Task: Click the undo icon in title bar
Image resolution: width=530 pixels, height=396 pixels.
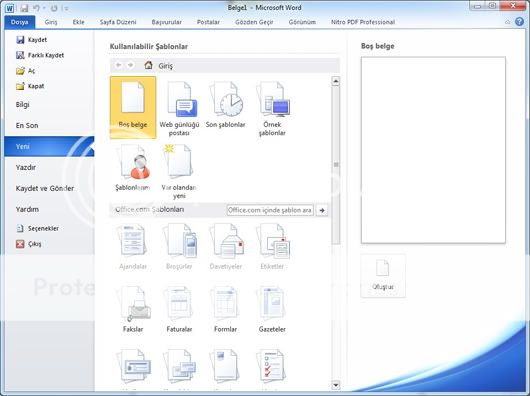Action: point(37,8)
